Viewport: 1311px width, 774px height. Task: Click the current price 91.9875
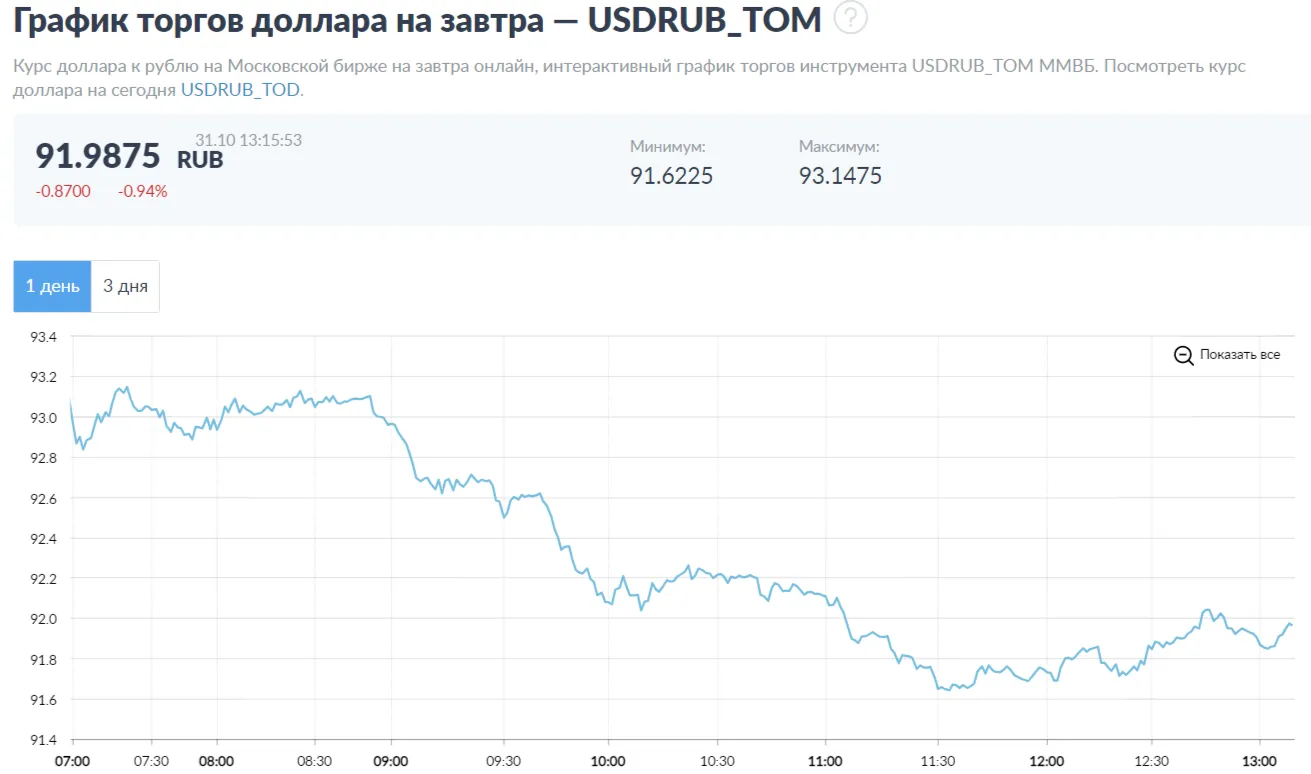tap(98, 156)
